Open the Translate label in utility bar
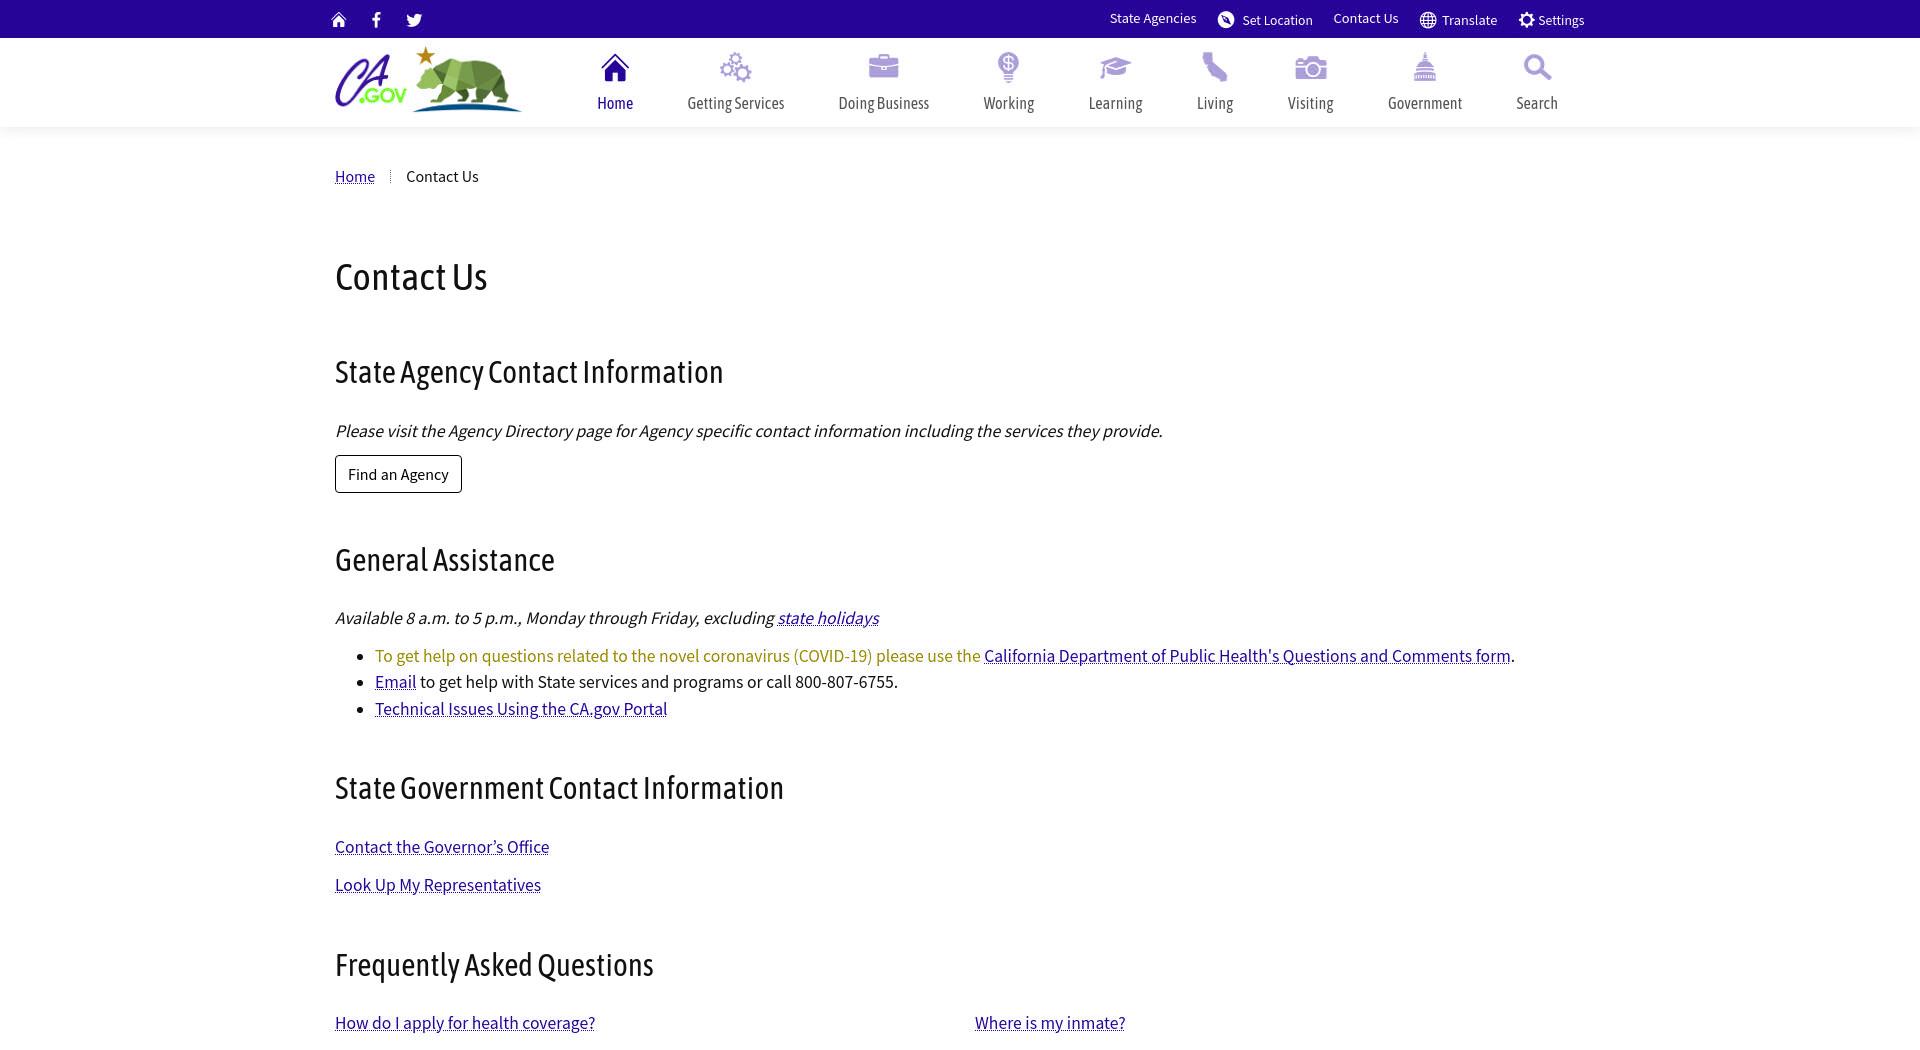Screen dimensions: 1920x1050 click(x=1469, y=20)
